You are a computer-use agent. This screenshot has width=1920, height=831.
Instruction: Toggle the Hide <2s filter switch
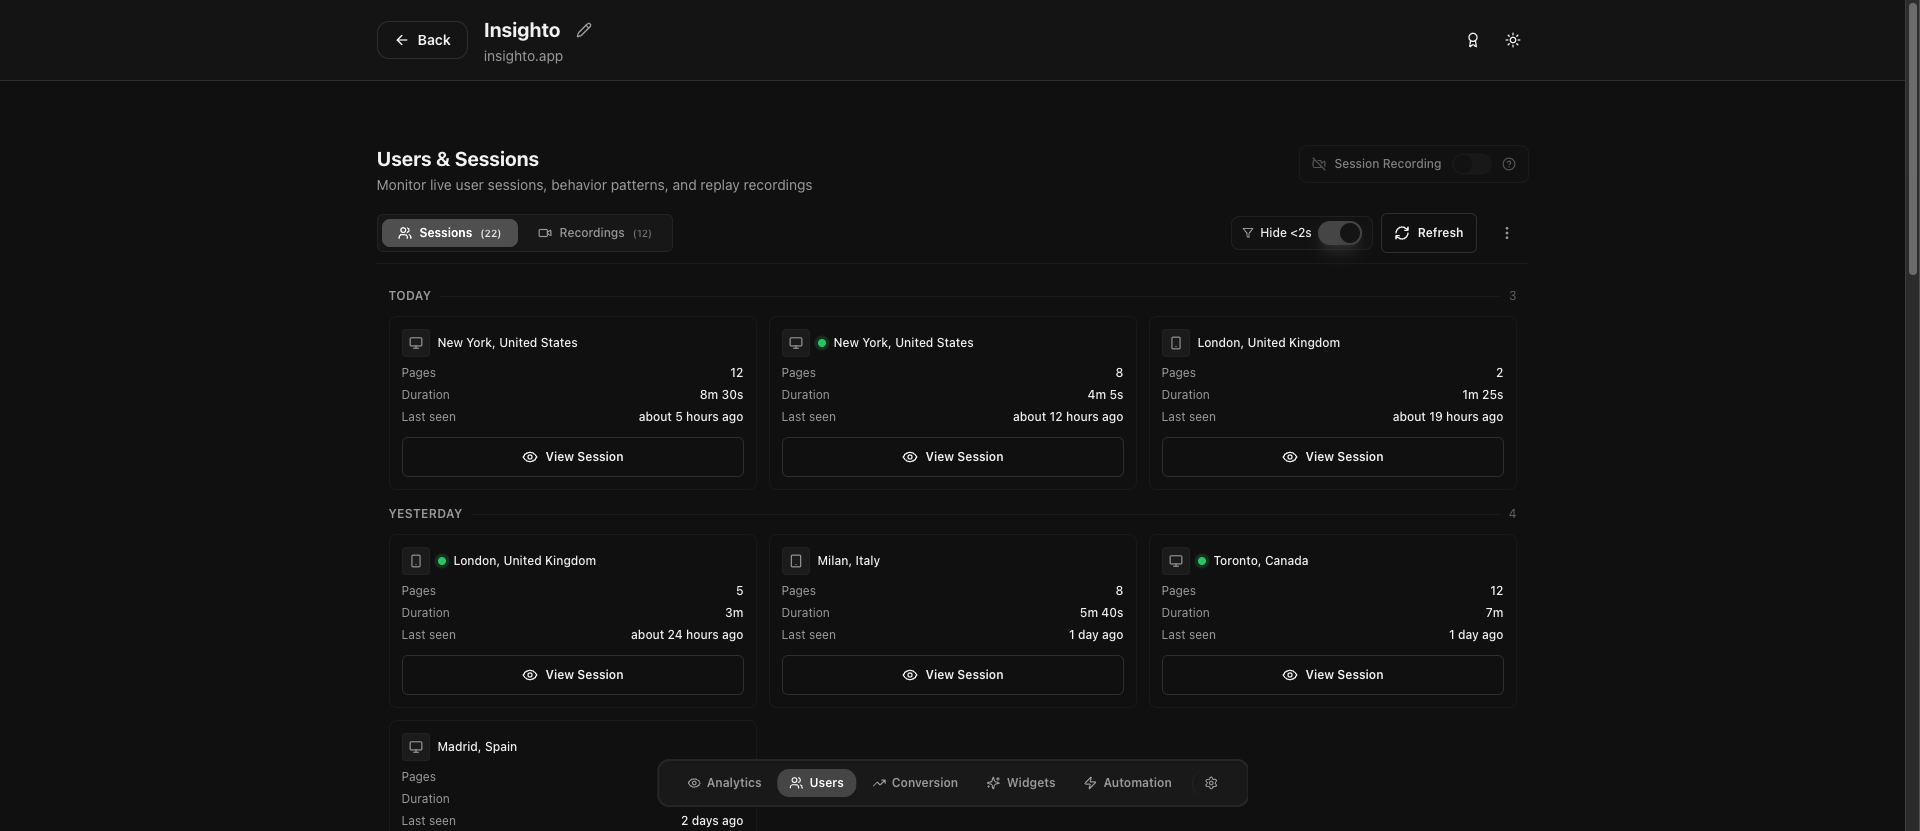click(1339, 233)
